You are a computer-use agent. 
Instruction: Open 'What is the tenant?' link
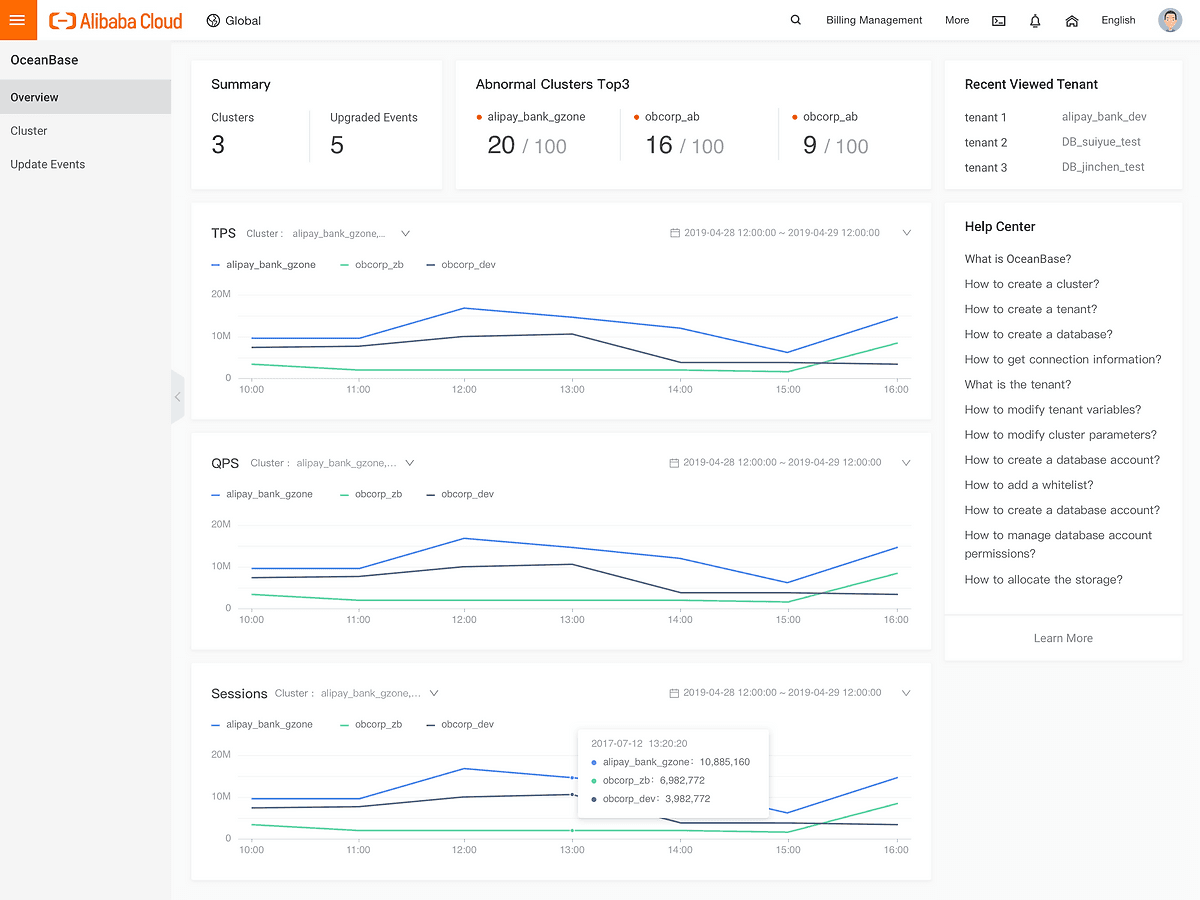coord(1018,385)
